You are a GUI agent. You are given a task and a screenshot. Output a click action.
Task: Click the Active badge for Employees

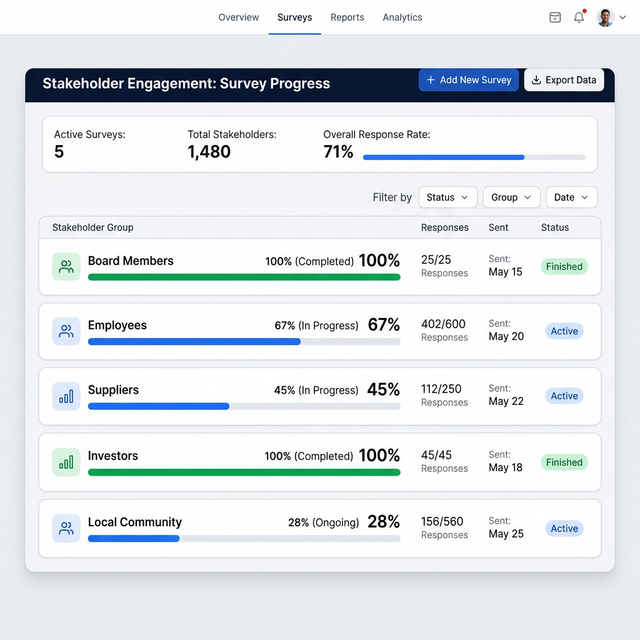coord(564,331)
